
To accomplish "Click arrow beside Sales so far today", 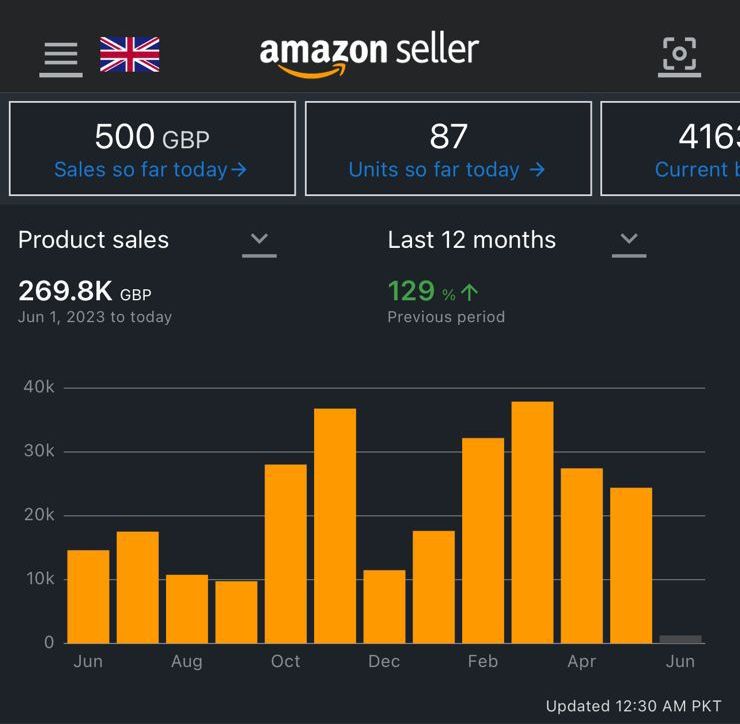I will point(239,169).
